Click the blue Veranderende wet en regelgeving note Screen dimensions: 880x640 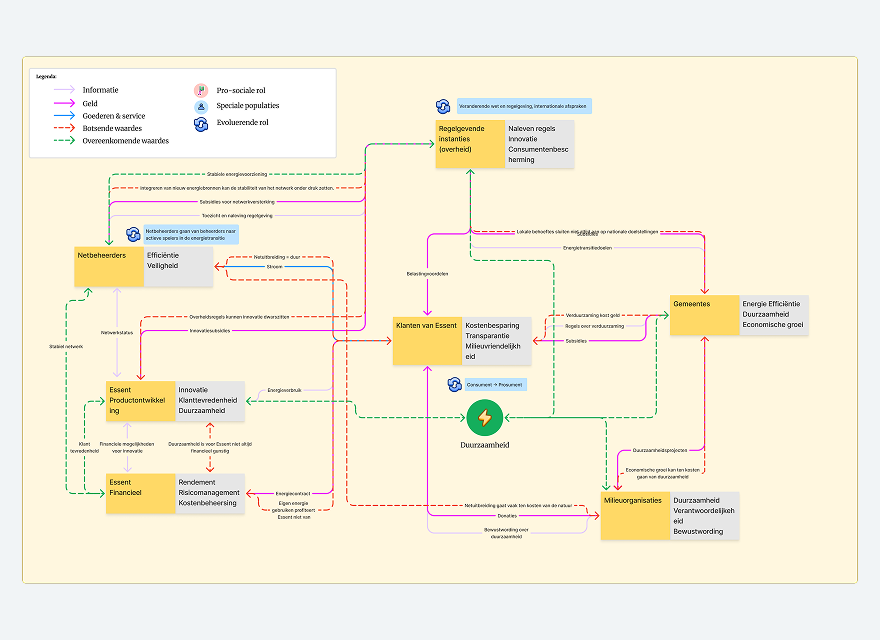524,106
